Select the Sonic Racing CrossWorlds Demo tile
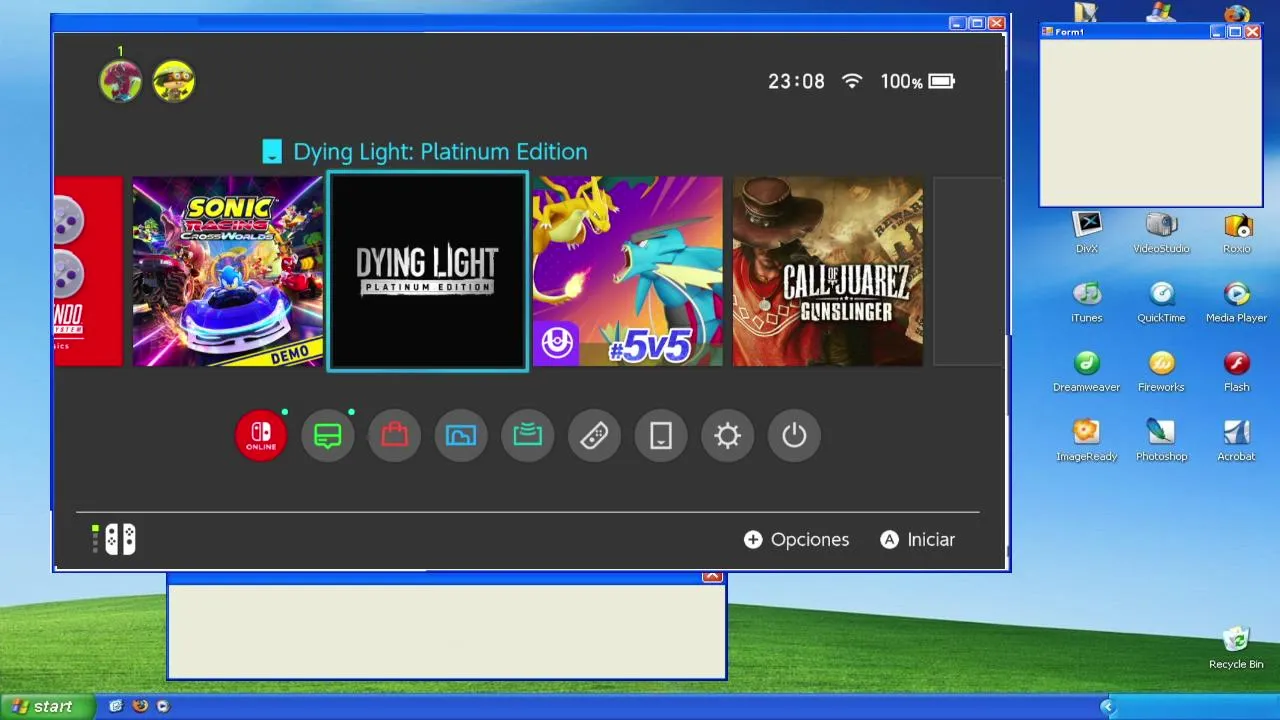The height and width of the screenshot is (720, 1280). point(228,272)
